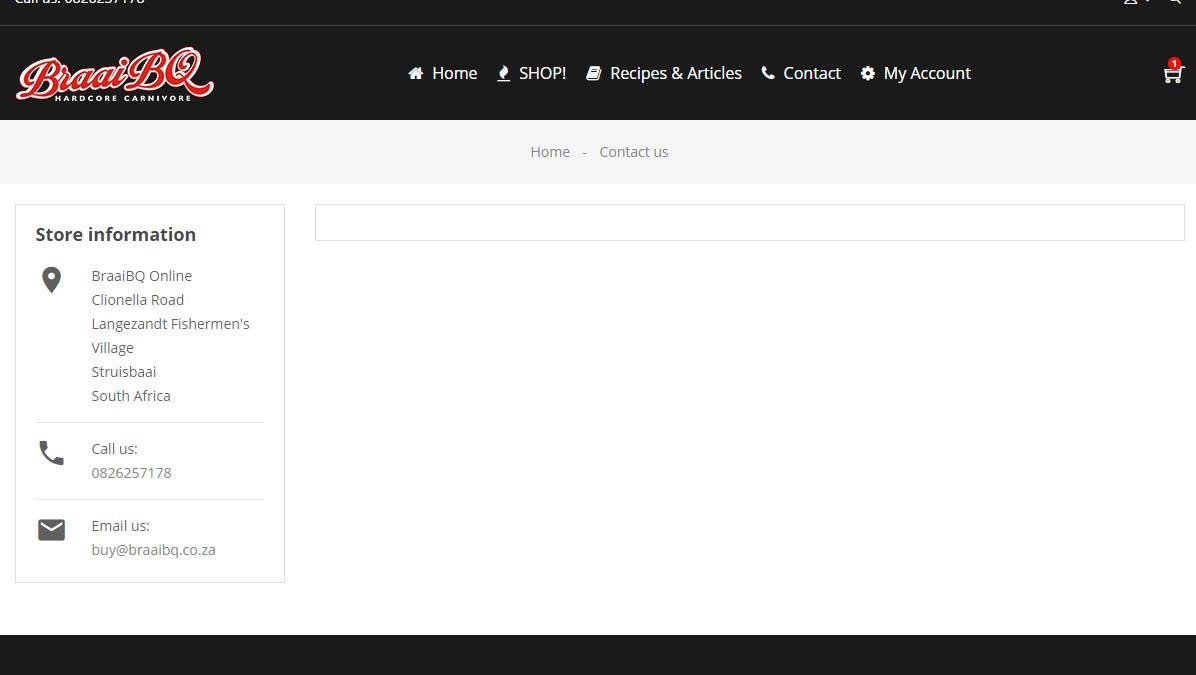Click the cart item count badge
Viewport: 1196px width, 675px height.
(x=1174, y=64)
